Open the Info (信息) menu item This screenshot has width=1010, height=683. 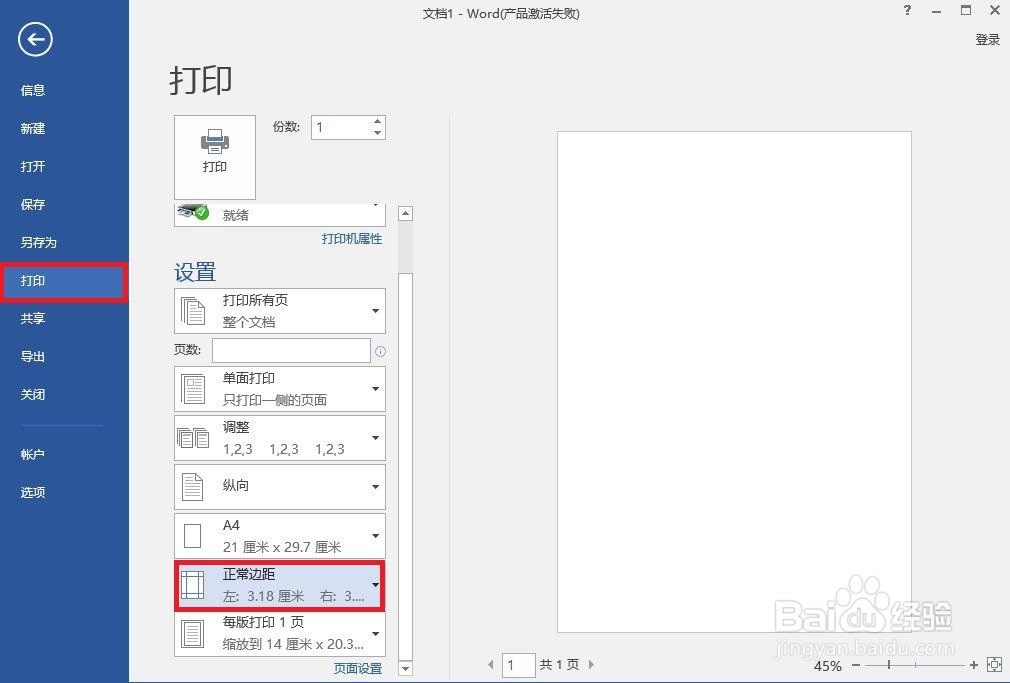point(33,90)
